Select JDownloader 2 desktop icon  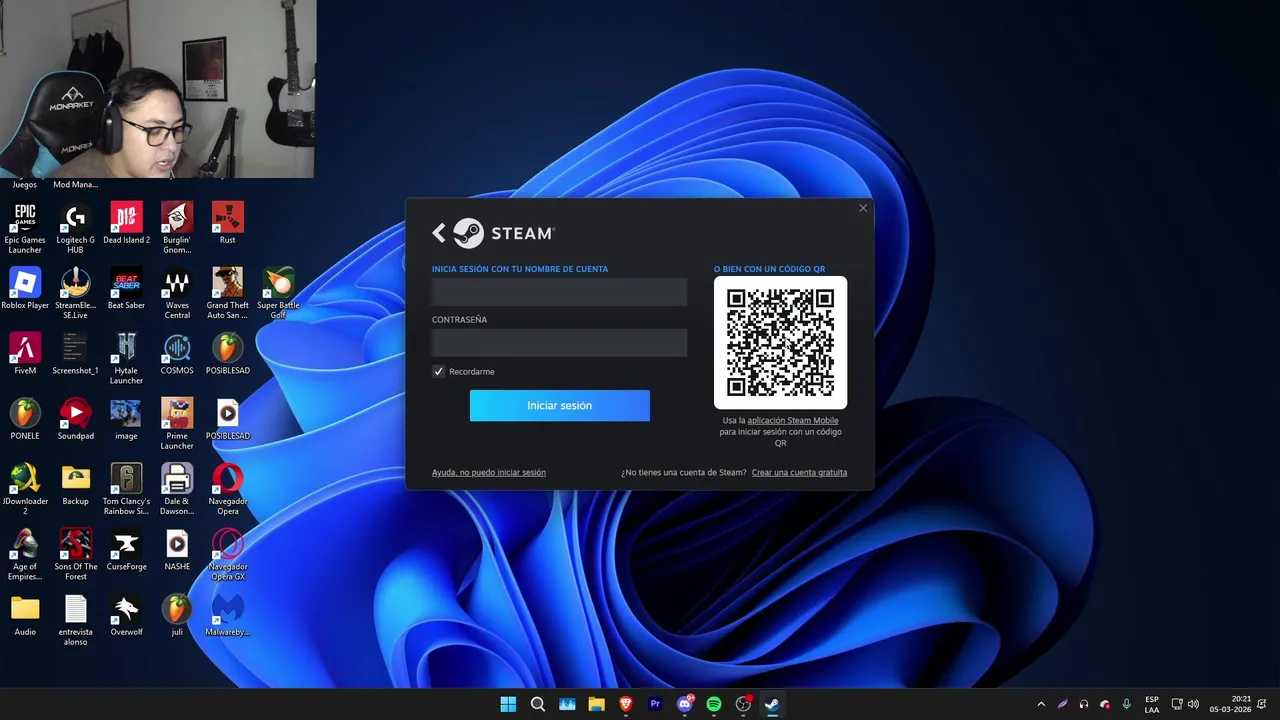[25, 490]
